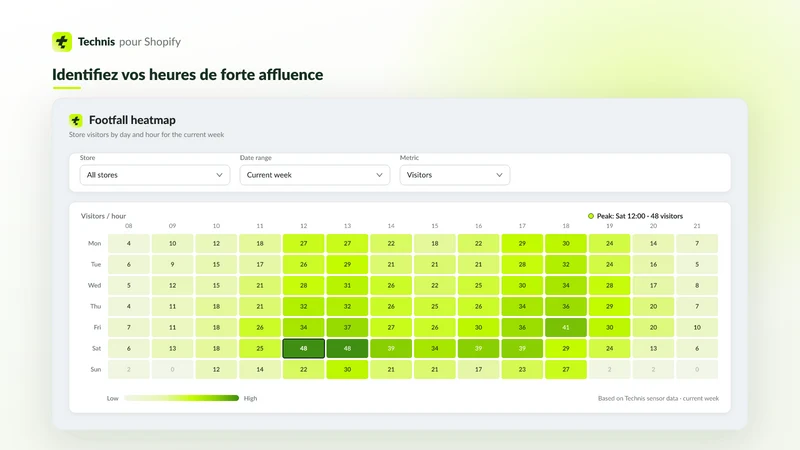Click the Sat 15:00 cell showing 34
This screenshot has width=800, height=450.
coord(435,348)
